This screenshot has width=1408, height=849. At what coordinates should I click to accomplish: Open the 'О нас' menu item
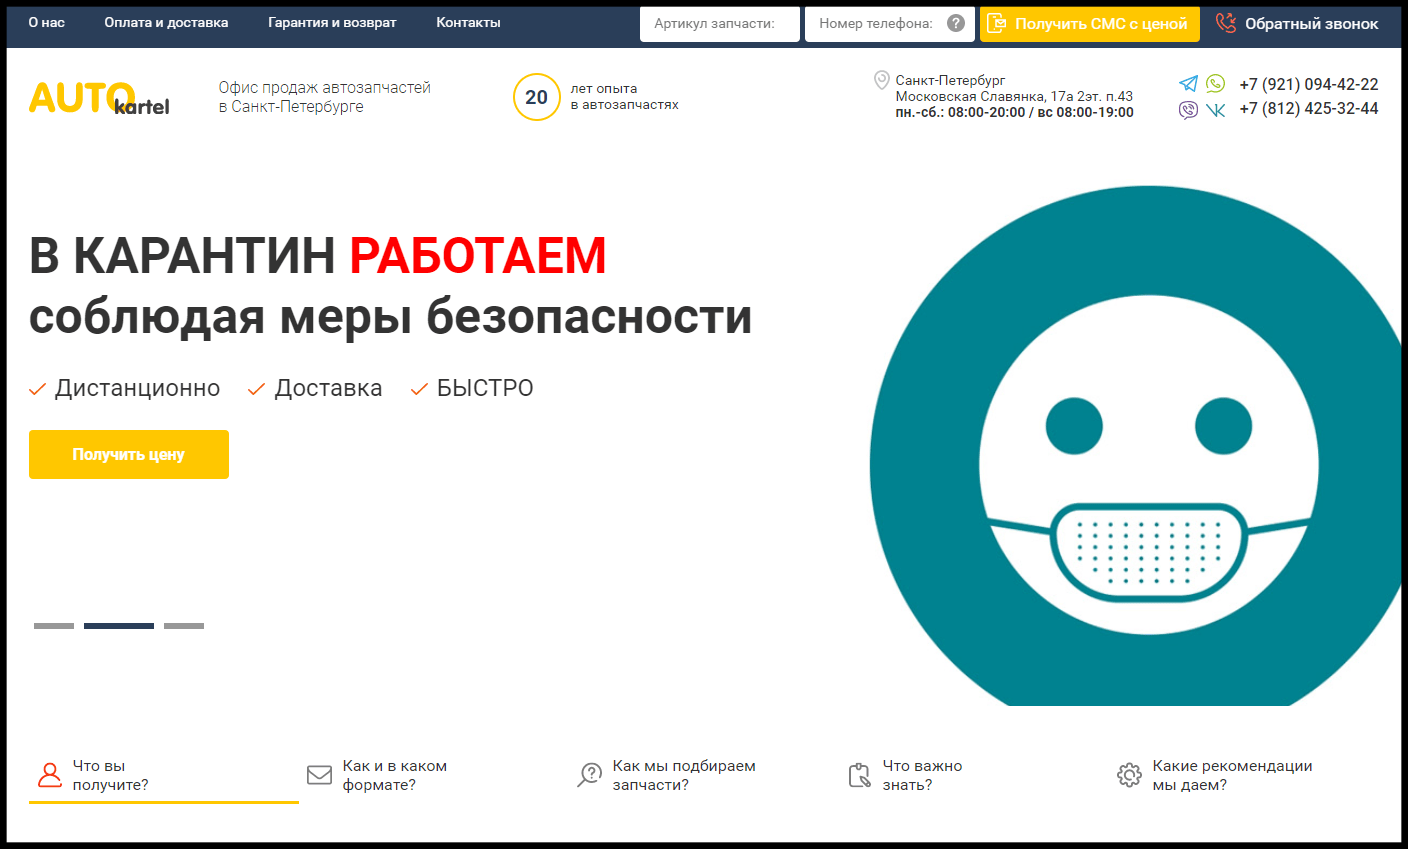click(46, 22)
